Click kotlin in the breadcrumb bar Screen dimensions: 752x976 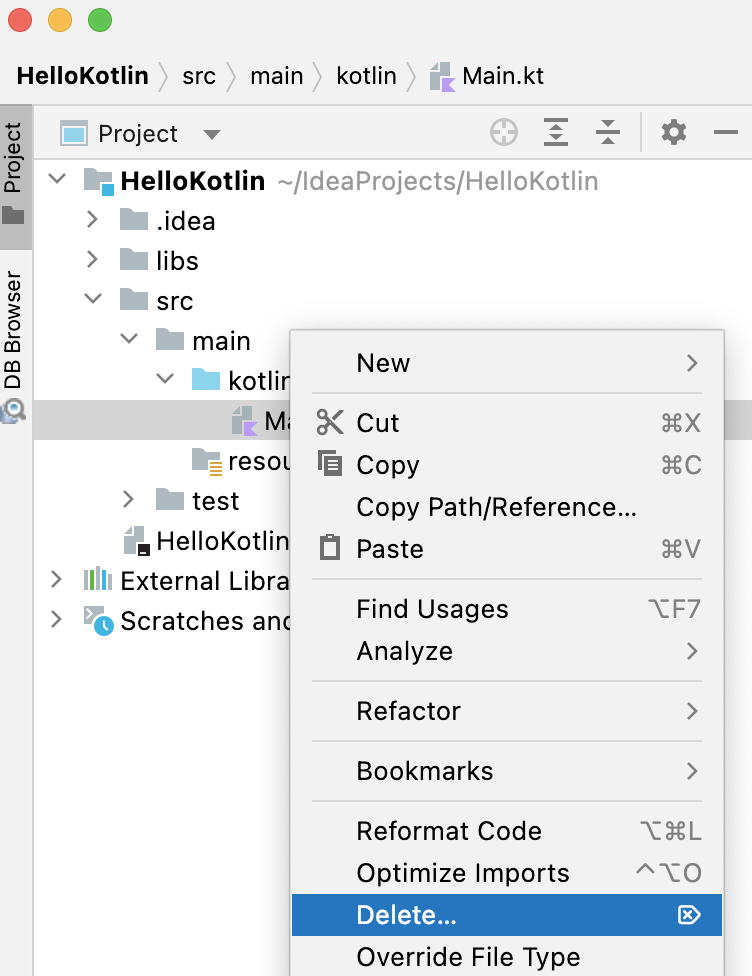(x=366, y=76)
